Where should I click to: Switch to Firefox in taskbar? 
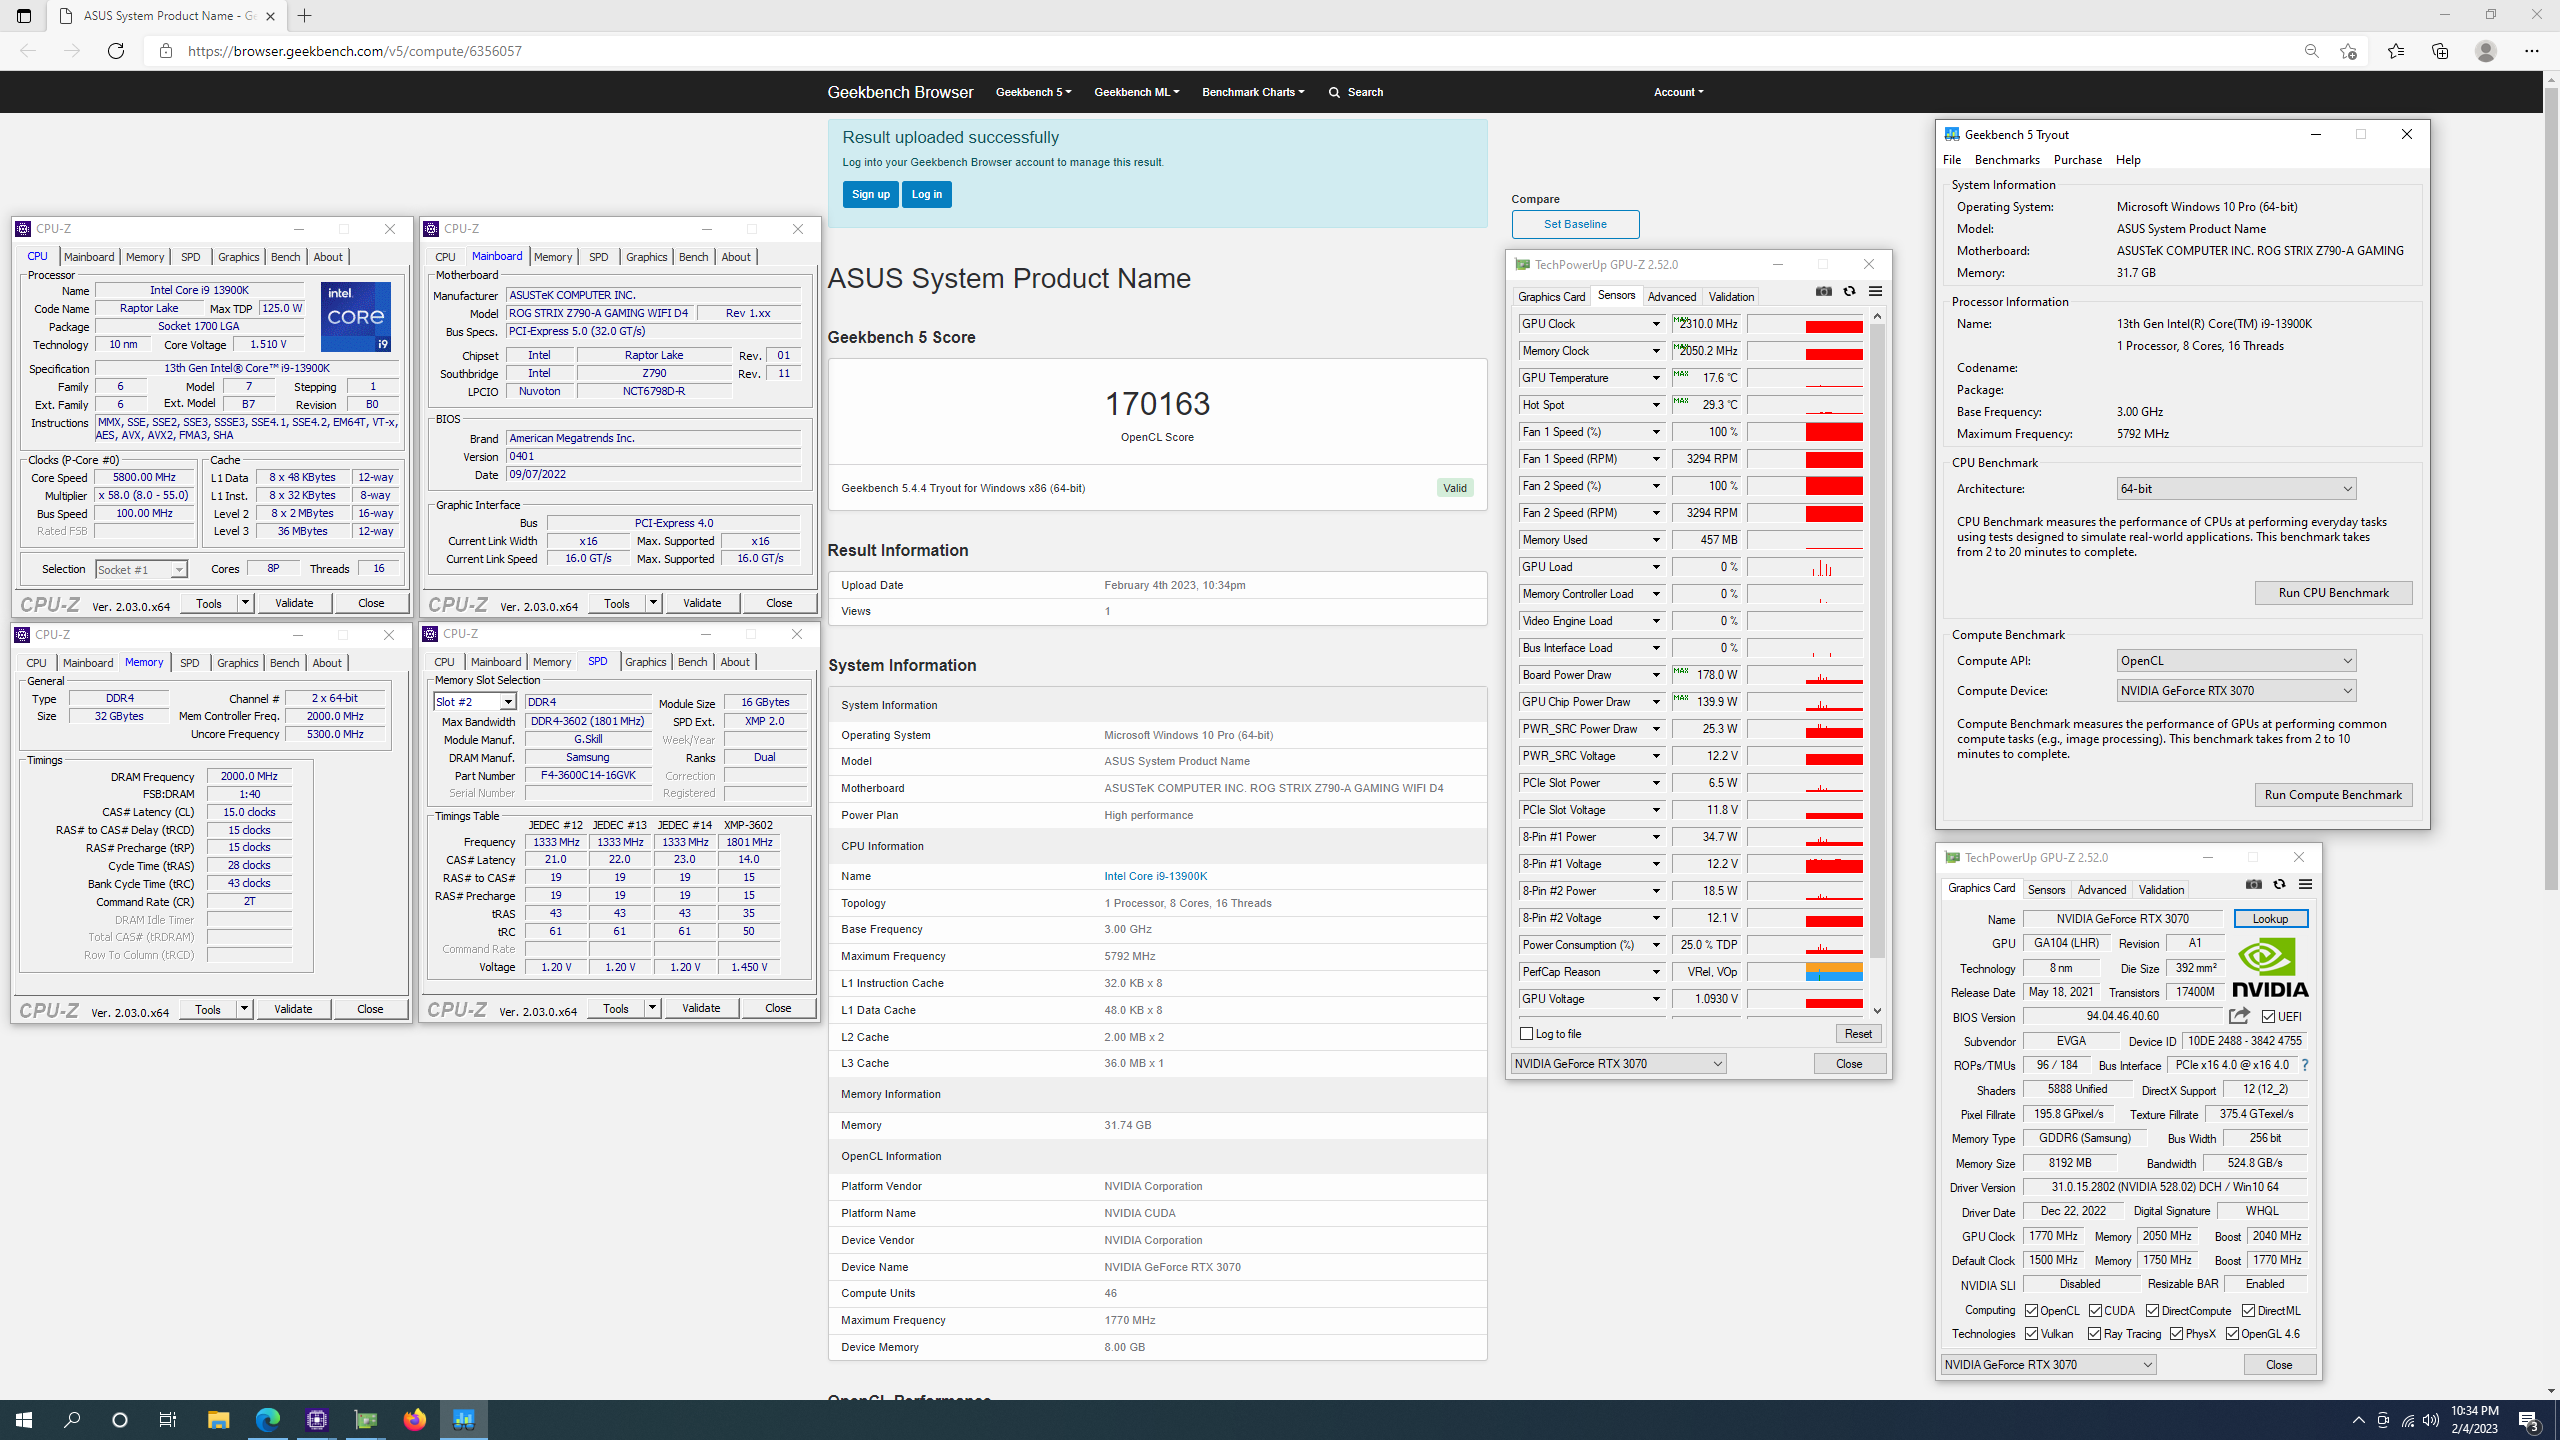[x=414, y=1420]
